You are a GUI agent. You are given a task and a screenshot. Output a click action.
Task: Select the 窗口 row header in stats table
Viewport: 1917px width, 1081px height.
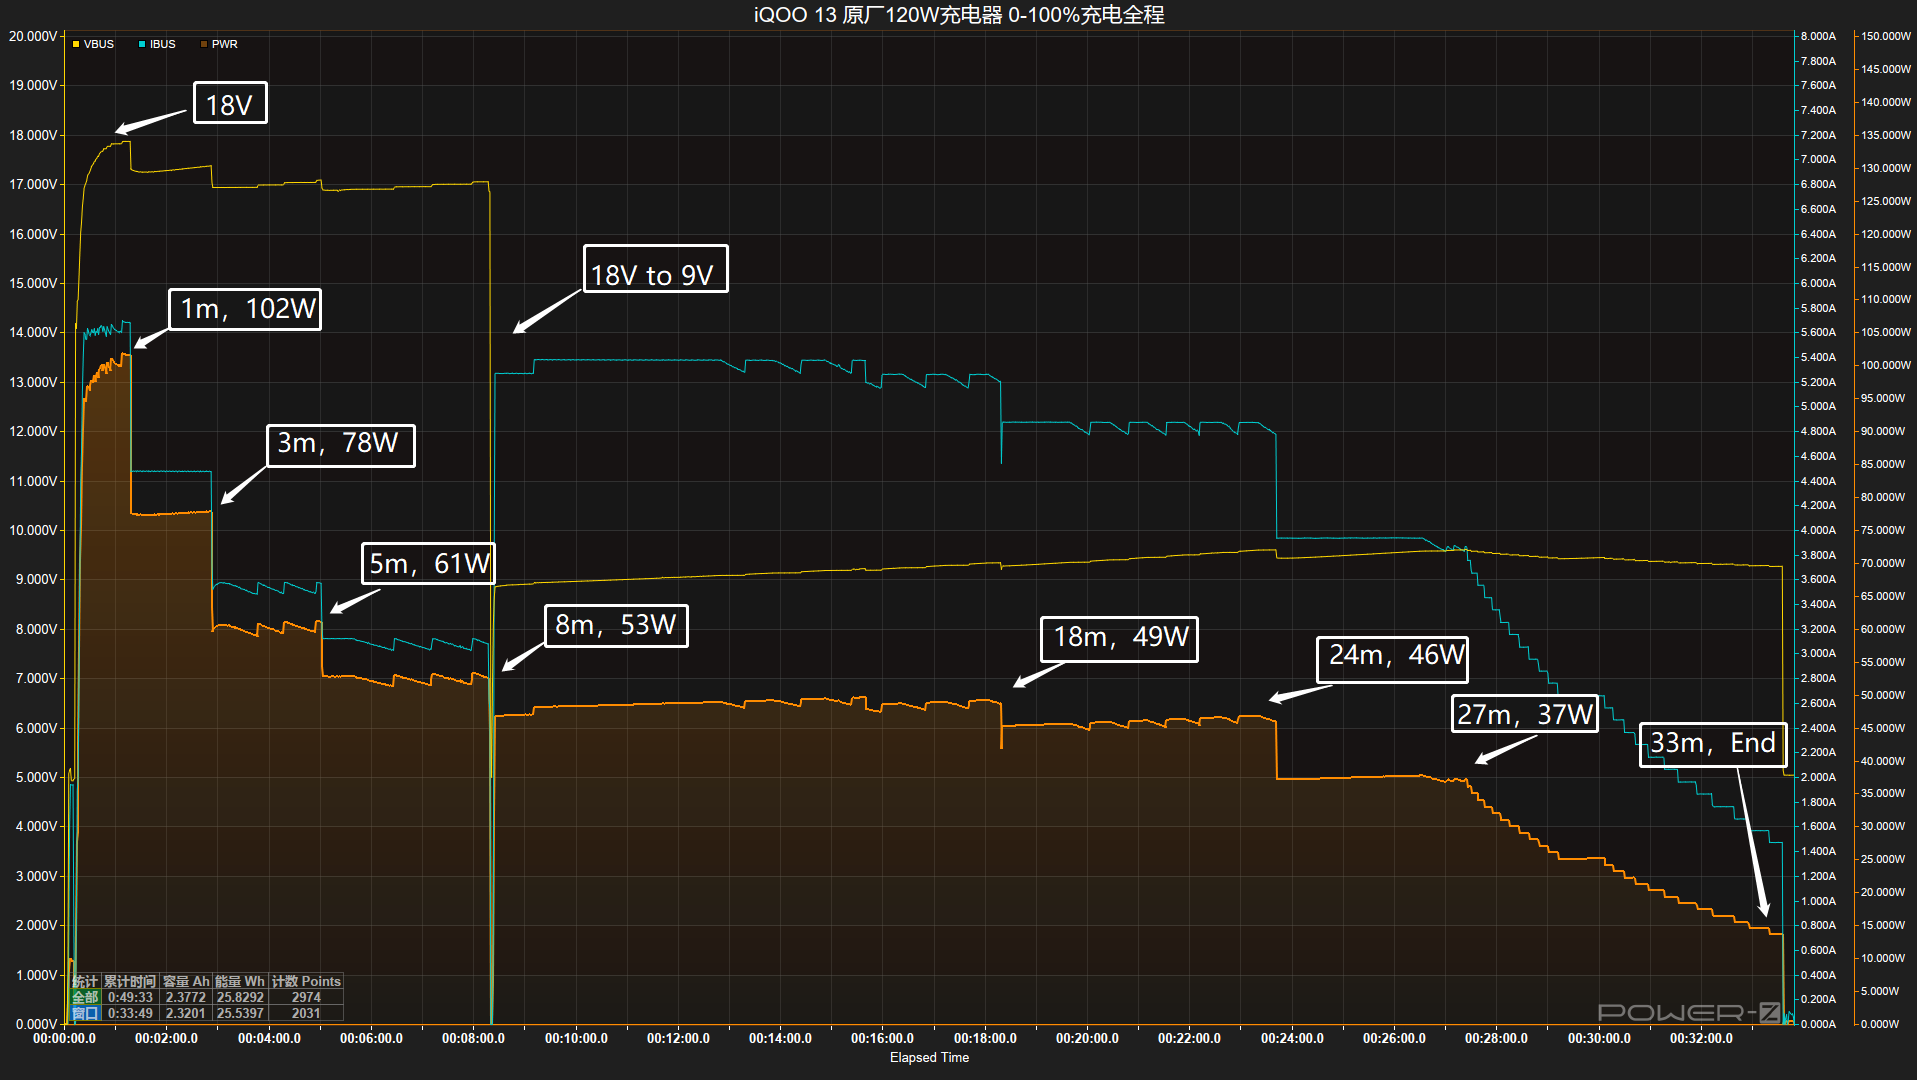tap(85, 1013)
